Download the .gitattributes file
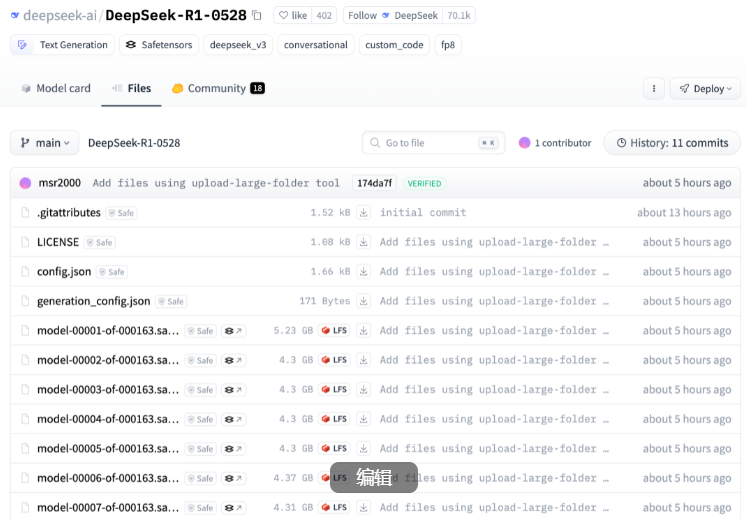Image resolution: width=746 pixels, height=519 pixels. (363, 213)
